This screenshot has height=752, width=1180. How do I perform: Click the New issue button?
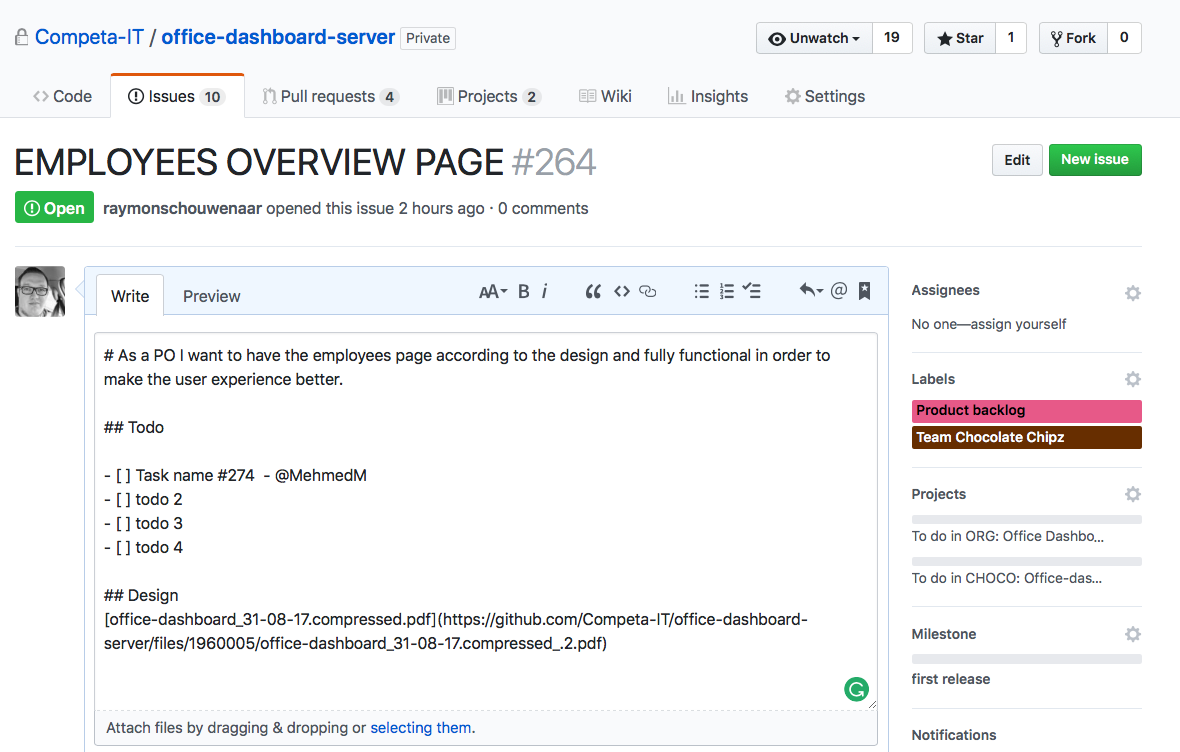click(1095, 160)
